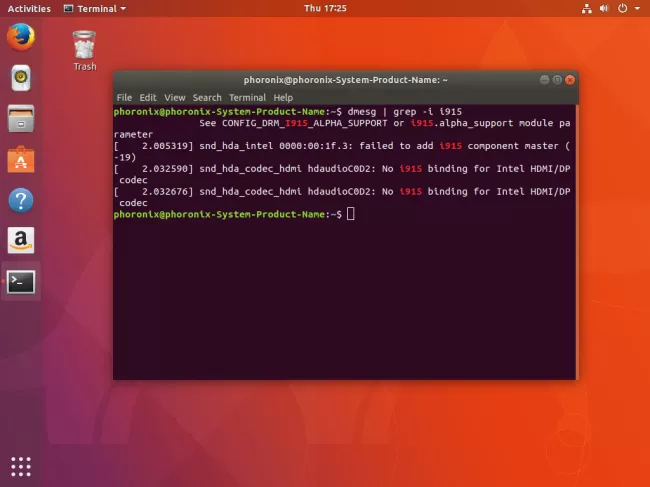The image size is (650, 487).
Task: Click the Amazon launcher icon
Action: (x=21, y=240)
